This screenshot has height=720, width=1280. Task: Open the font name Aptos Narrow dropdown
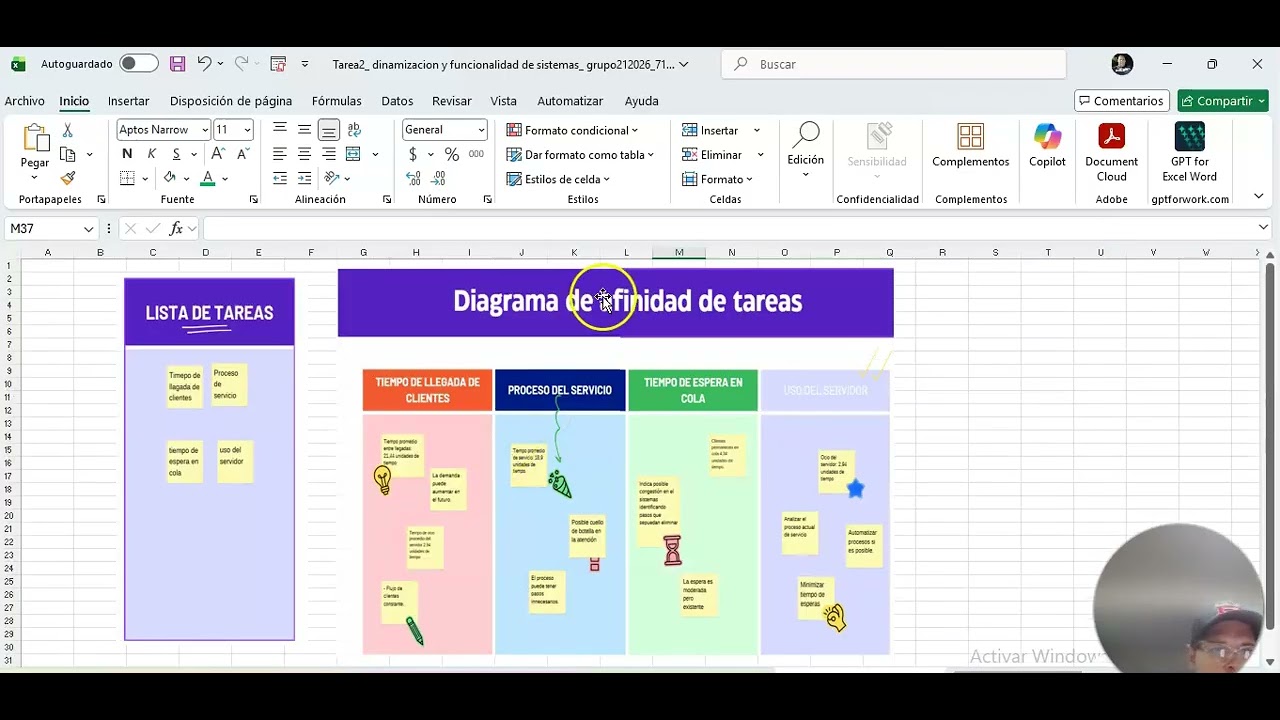205,130
